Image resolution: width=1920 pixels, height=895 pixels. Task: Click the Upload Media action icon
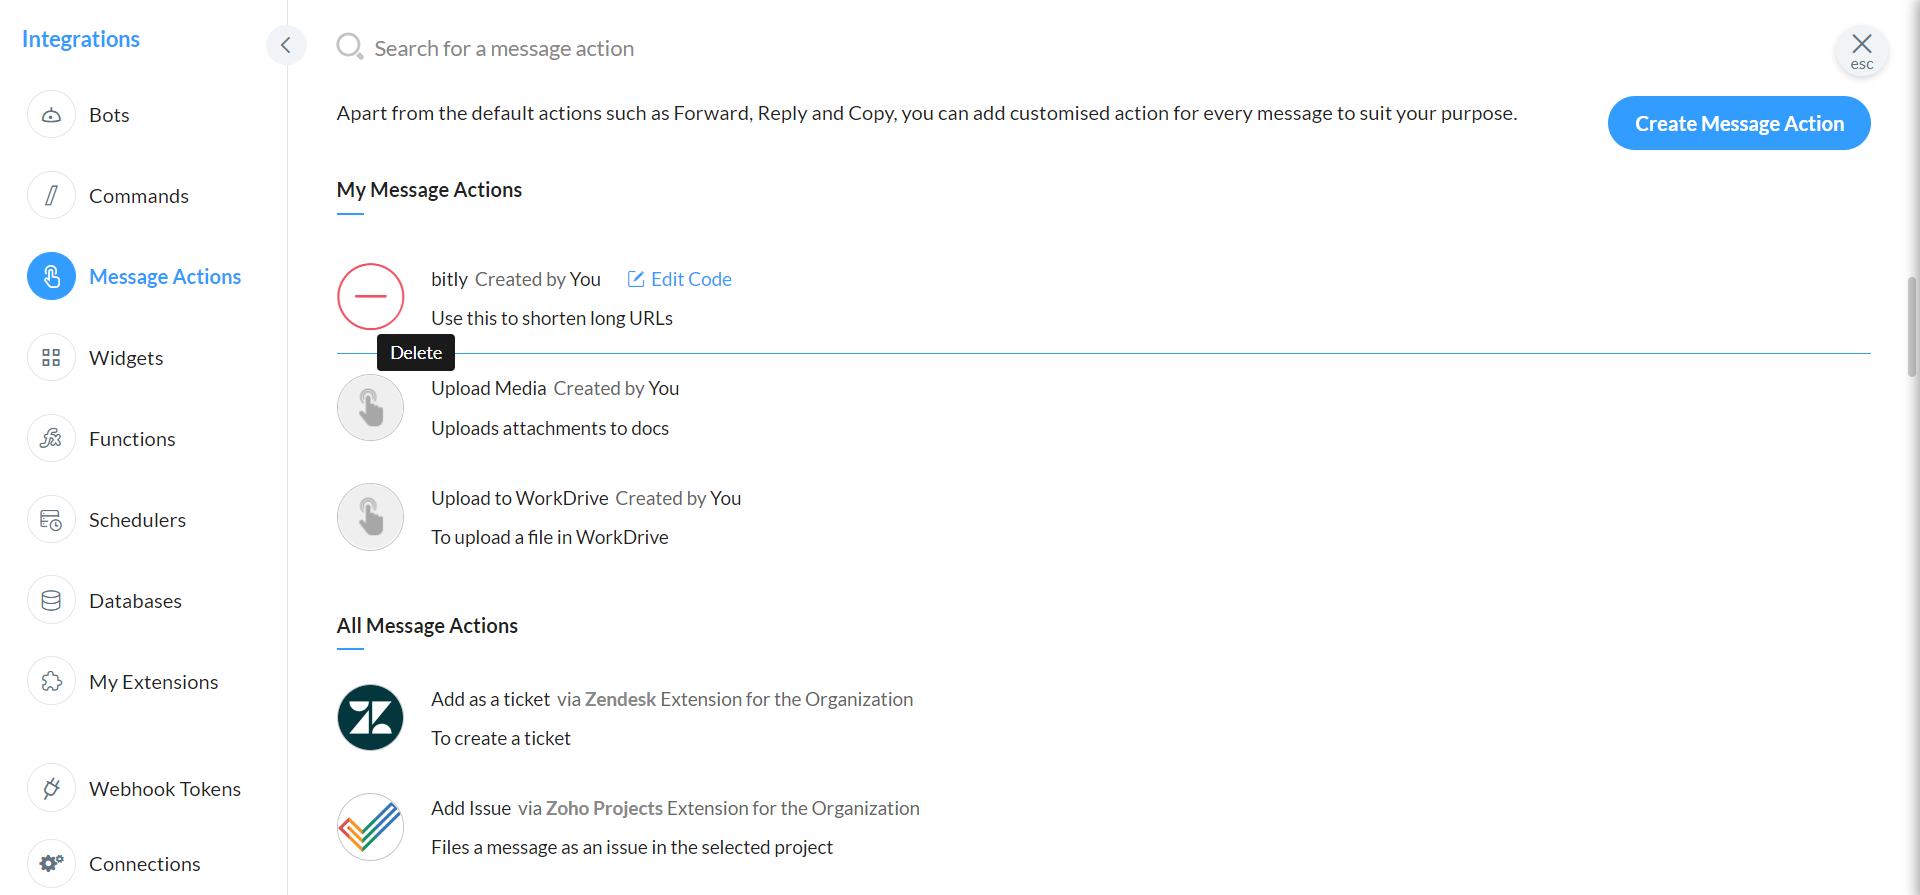[x=371, y=407]
